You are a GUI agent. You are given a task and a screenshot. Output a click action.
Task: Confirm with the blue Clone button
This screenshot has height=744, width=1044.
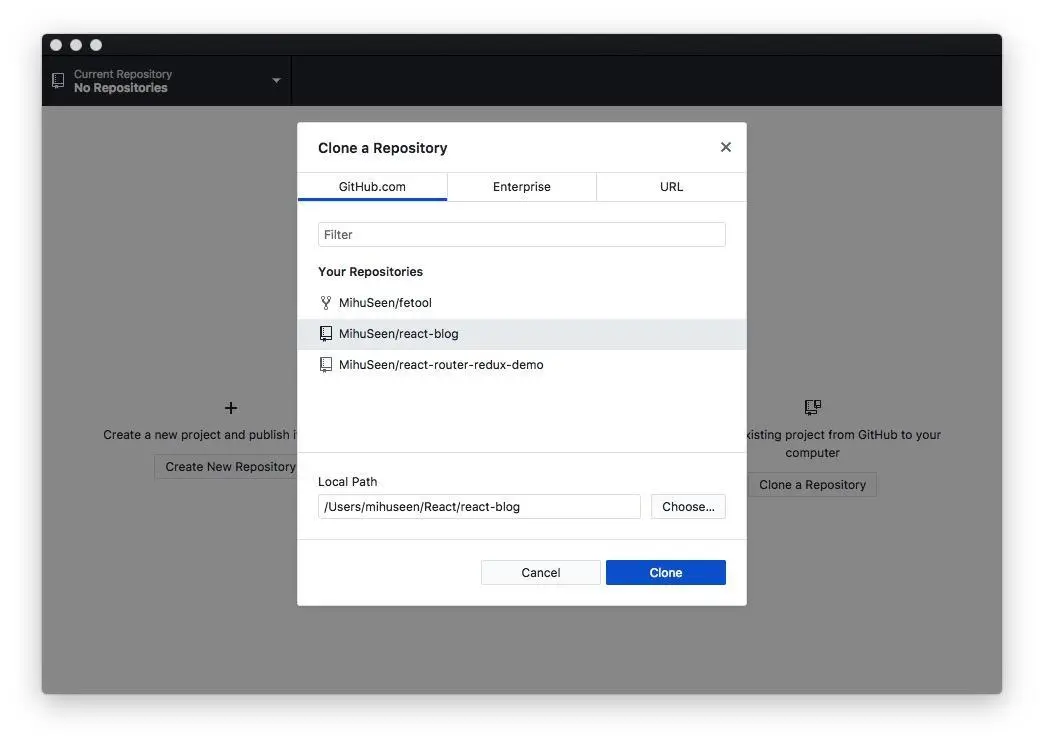[x=665, y=572]
